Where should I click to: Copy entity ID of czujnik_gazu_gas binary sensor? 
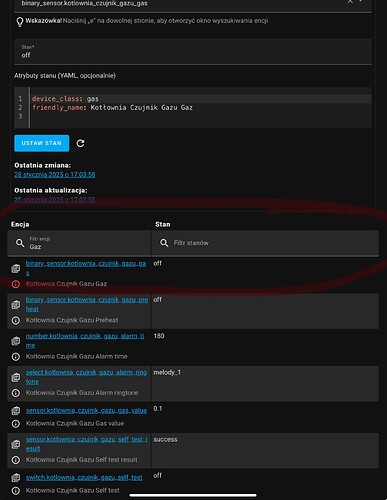coord(16,268)
